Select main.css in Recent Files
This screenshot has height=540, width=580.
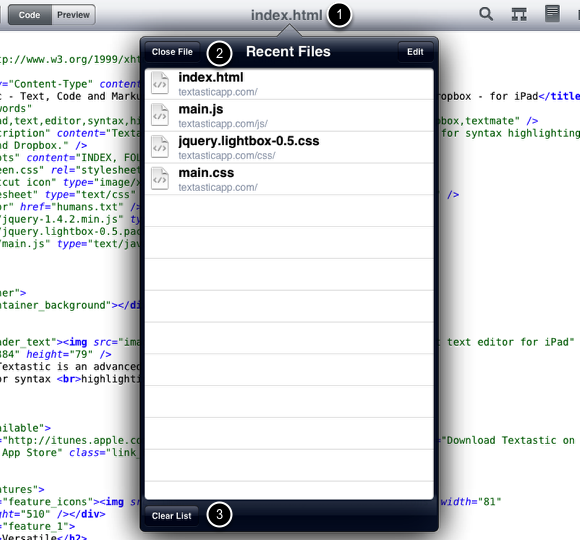(x=289, y=179)
